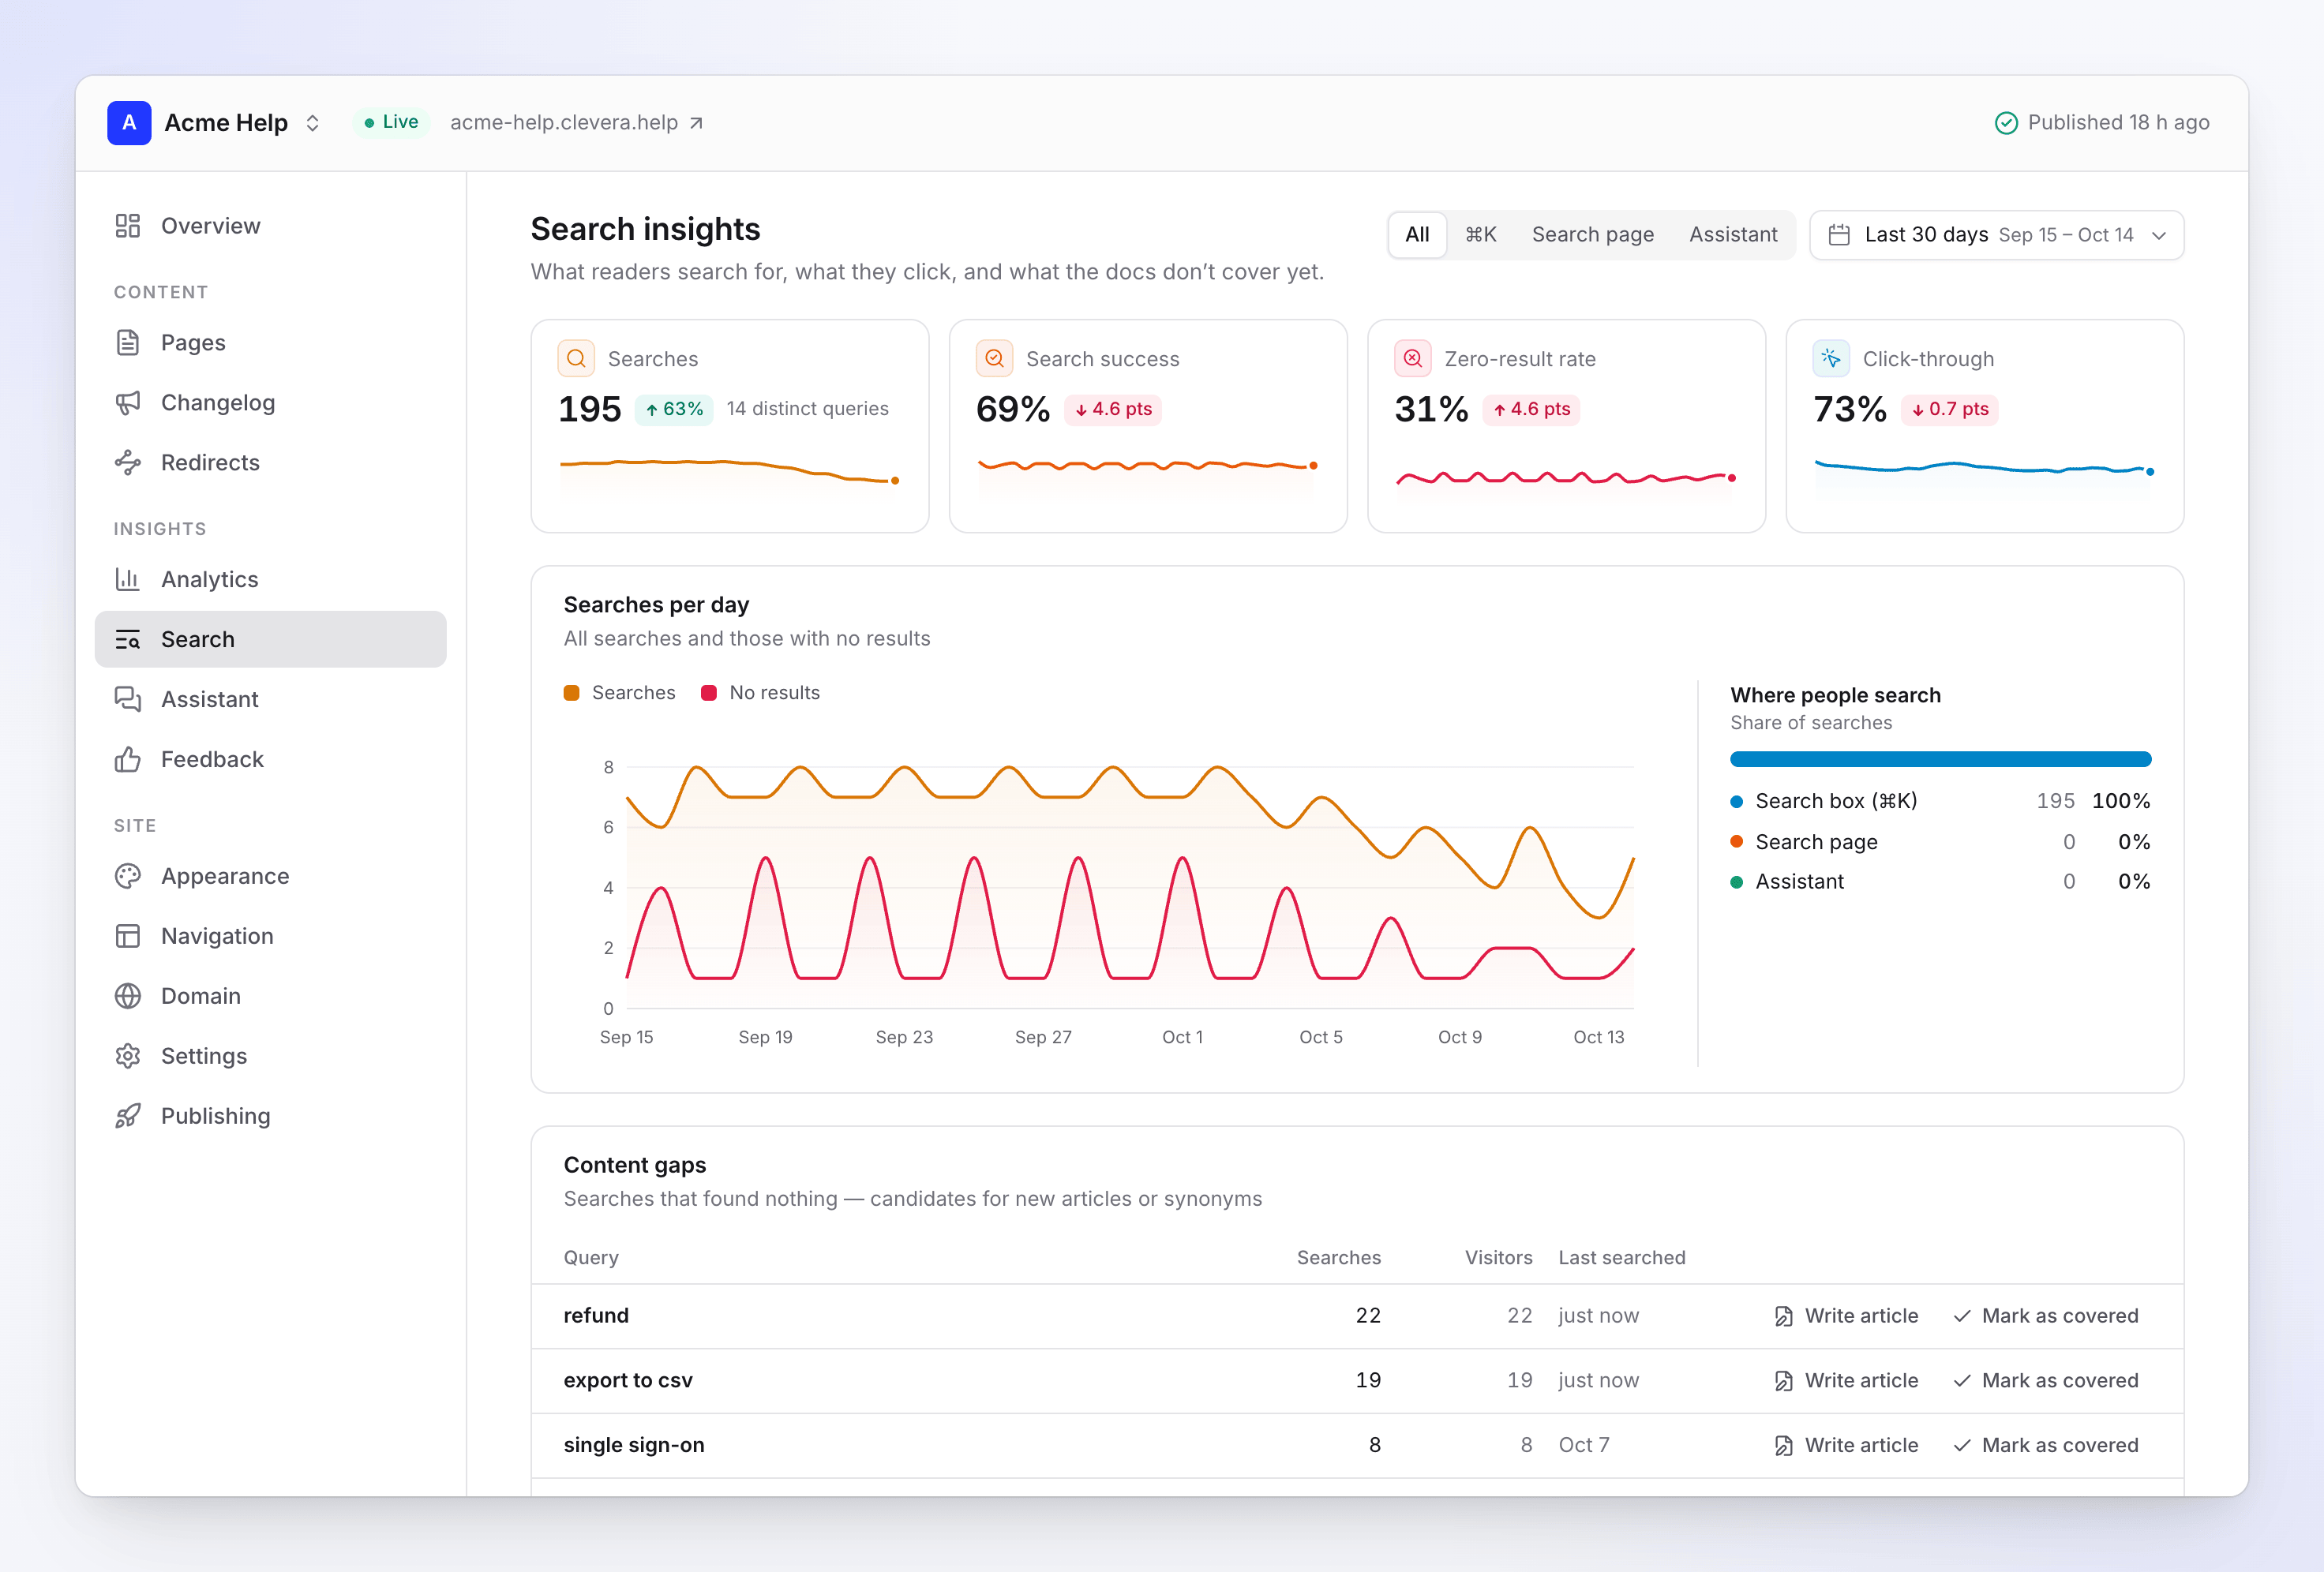
Task: Toggle the Searches legend series
Action: tap(619, 693)
